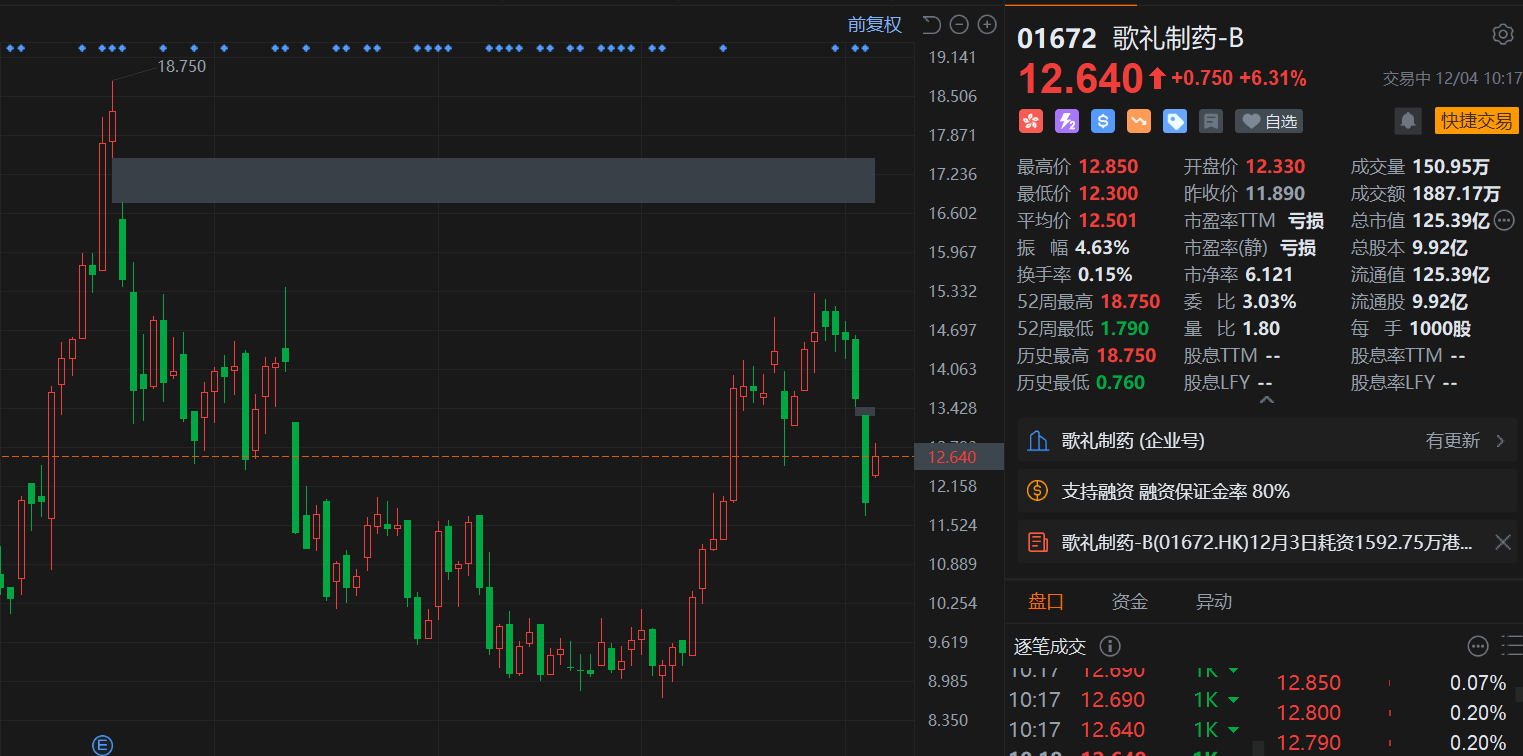Open the 前复权 adjustment dropdown
Viewport: 1523px width, 756px height.
pos(875,24)
